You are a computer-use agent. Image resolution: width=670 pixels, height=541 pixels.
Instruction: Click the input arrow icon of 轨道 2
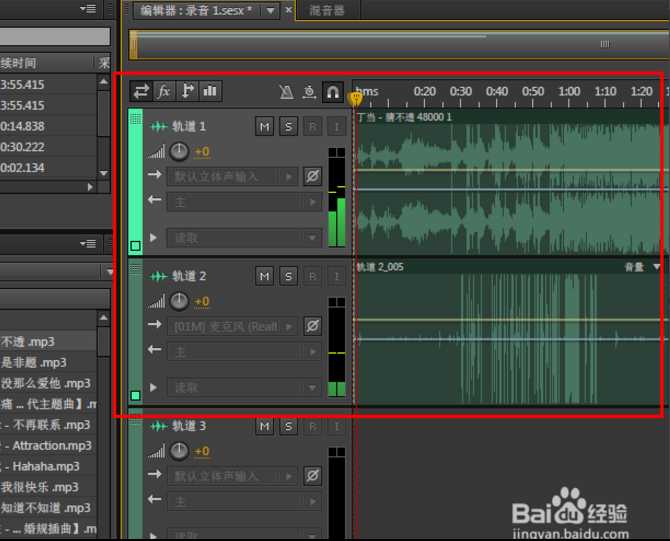tap(155, 325)
